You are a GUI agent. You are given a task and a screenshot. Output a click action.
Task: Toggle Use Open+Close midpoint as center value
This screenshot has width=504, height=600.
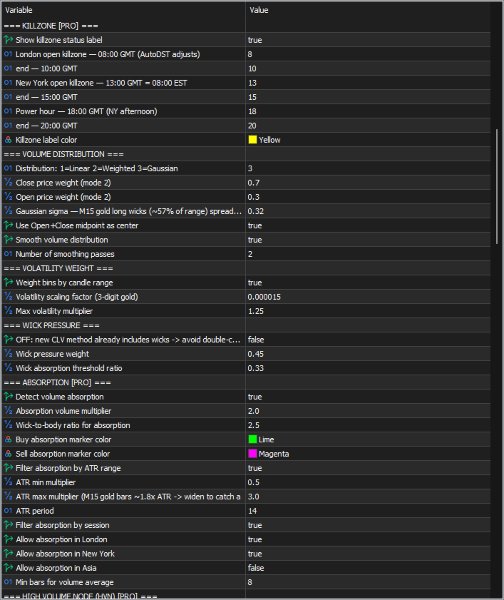tap(255, 225)
